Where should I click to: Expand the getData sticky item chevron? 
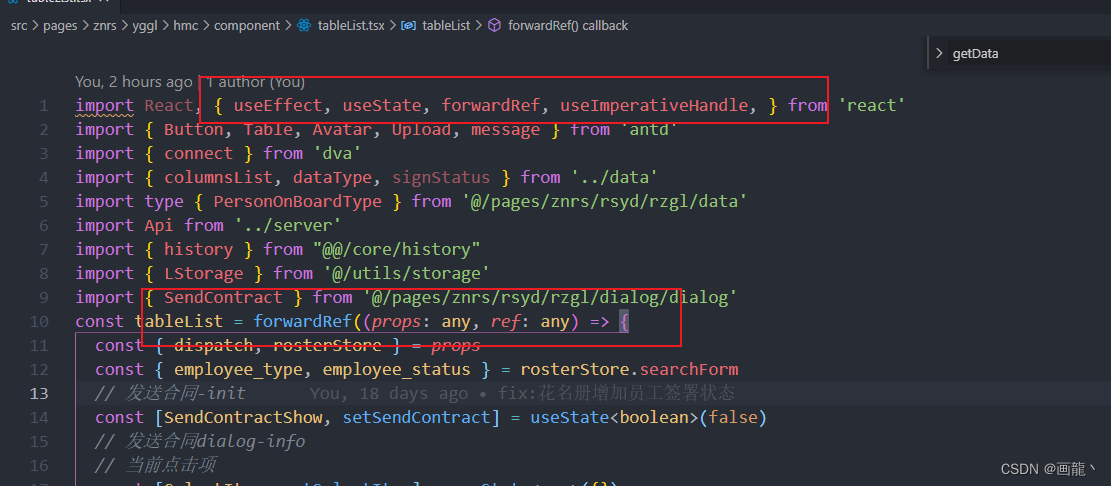pyautogui.click(x=939, y=53)
